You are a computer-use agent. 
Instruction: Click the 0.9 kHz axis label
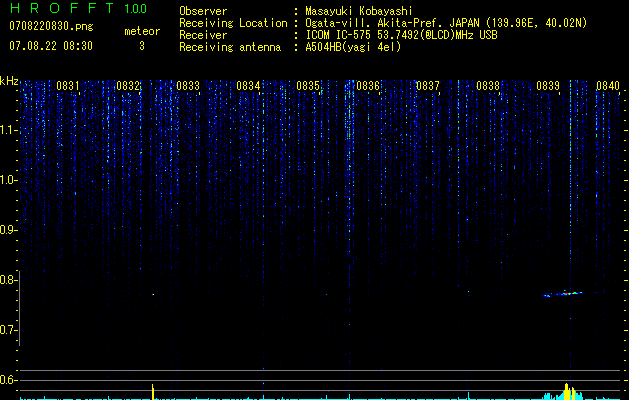click(8, 230)
